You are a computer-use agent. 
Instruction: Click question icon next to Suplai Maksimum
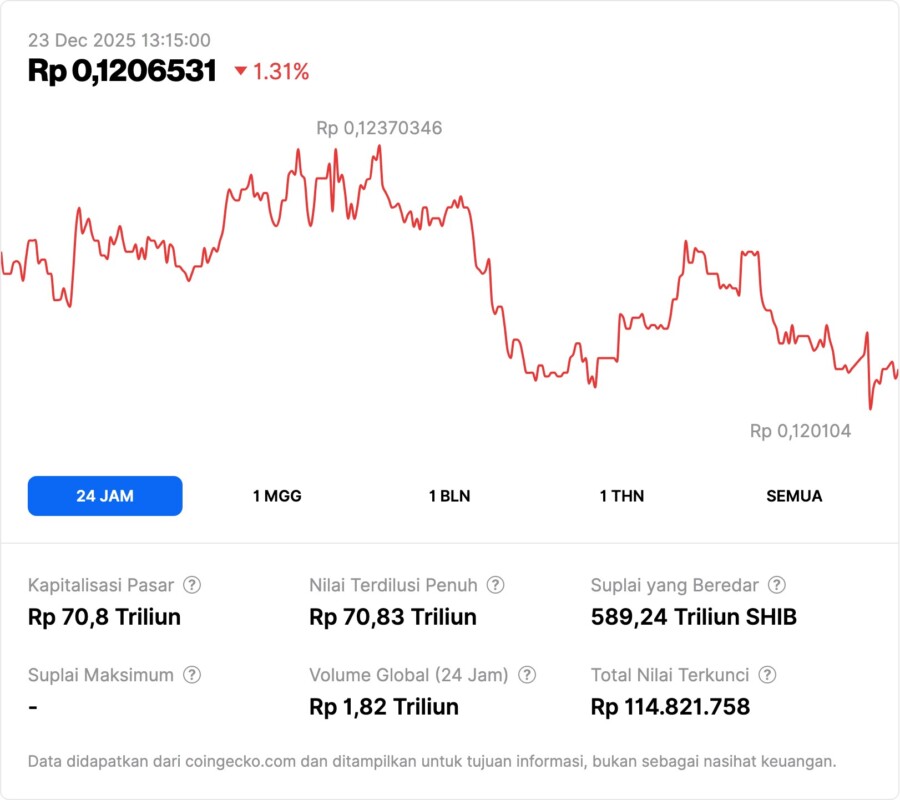click(192, 675)
